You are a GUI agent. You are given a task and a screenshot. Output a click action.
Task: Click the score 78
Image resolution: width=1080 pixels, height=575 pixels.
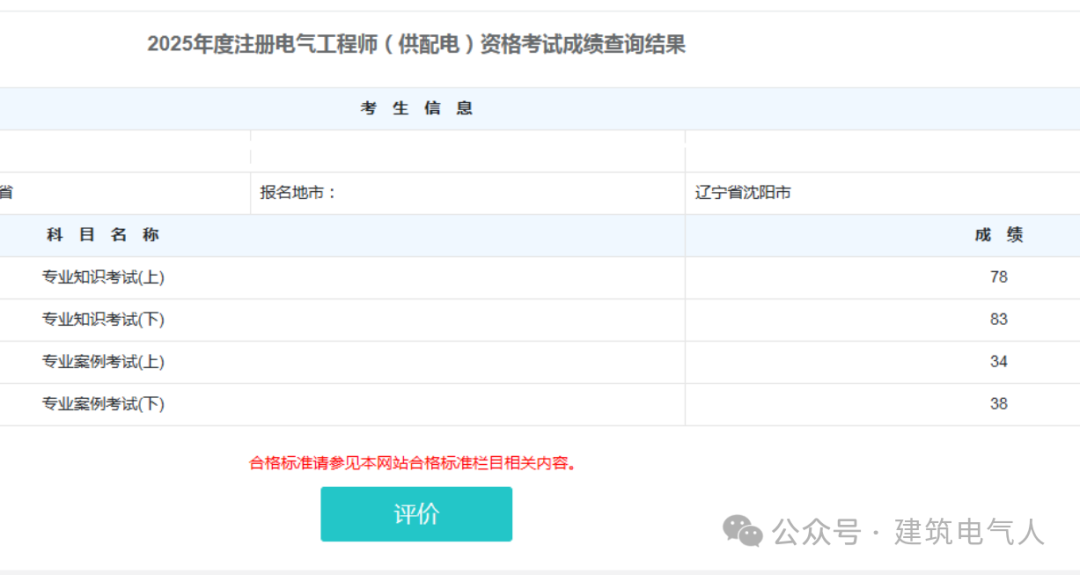tap(999, 277)
